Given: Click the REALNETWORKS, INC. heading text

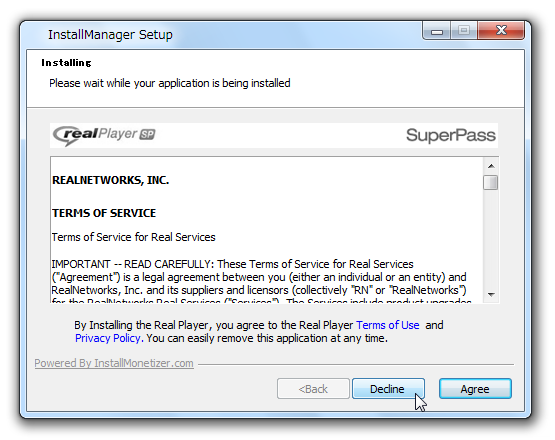Looking at the screenshot, I should tap(110, 180).
